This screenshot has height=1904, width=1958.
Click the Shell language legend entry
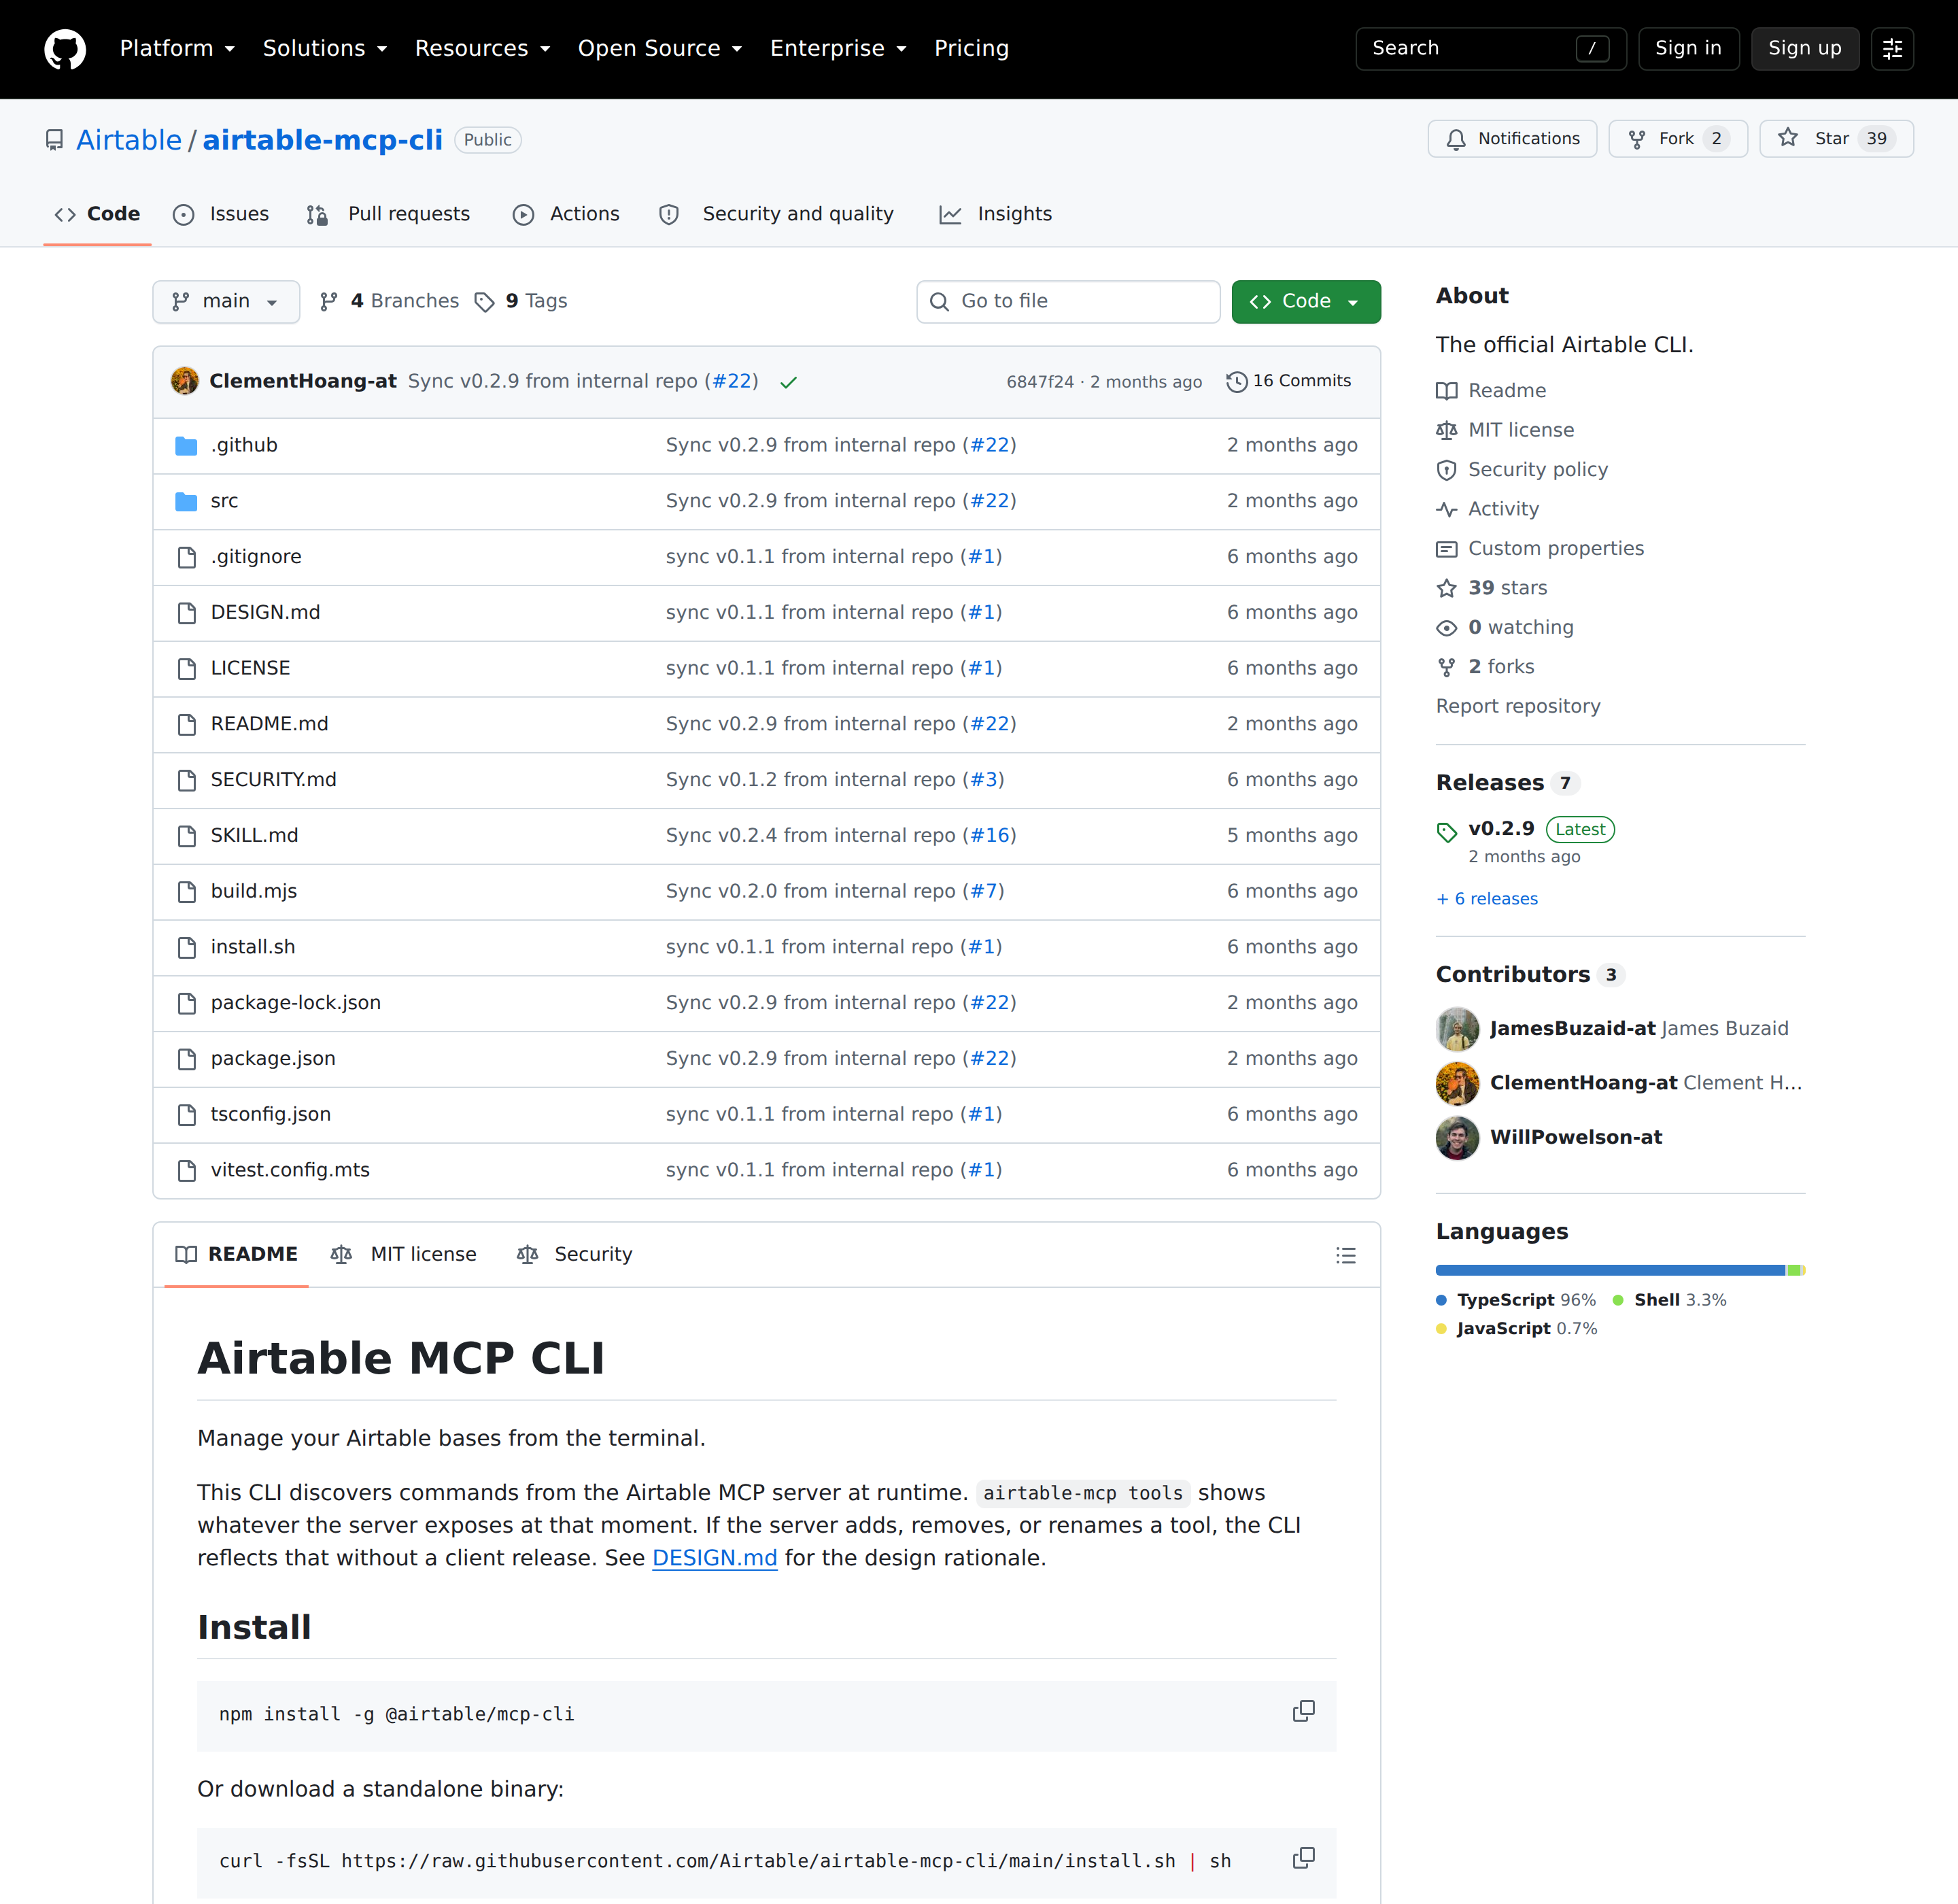pyautogui.click(x=1670, y=1300)
